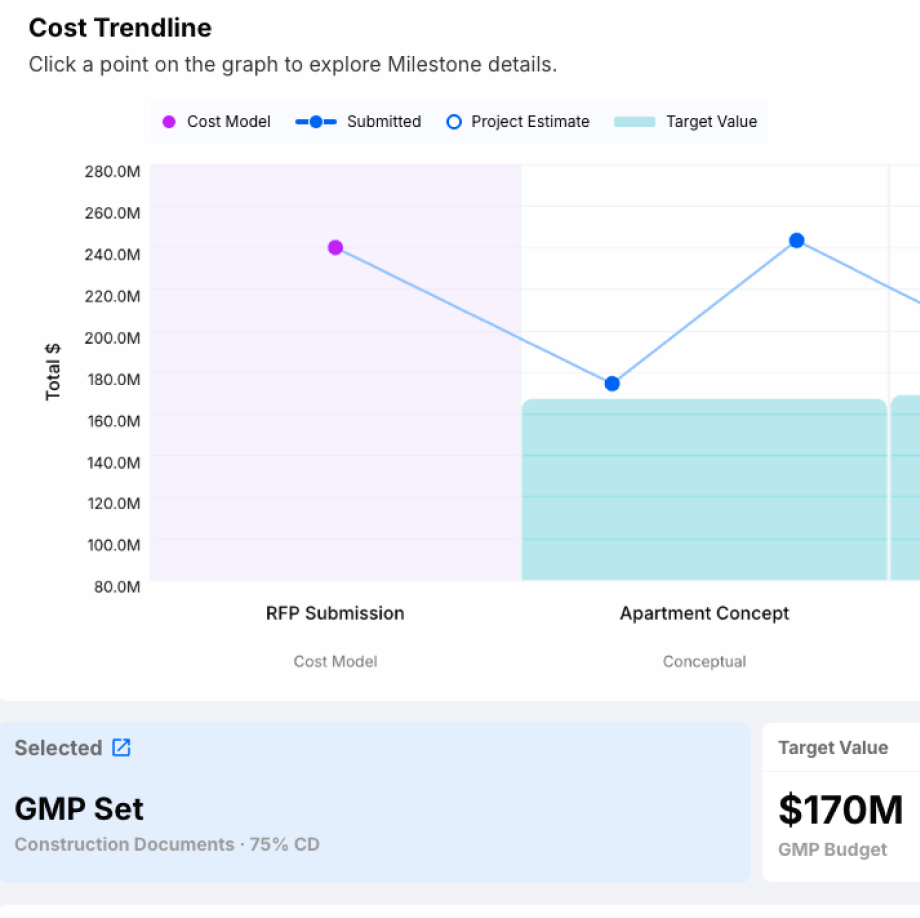Open the Selected milestone external link icon

(121, 747)
